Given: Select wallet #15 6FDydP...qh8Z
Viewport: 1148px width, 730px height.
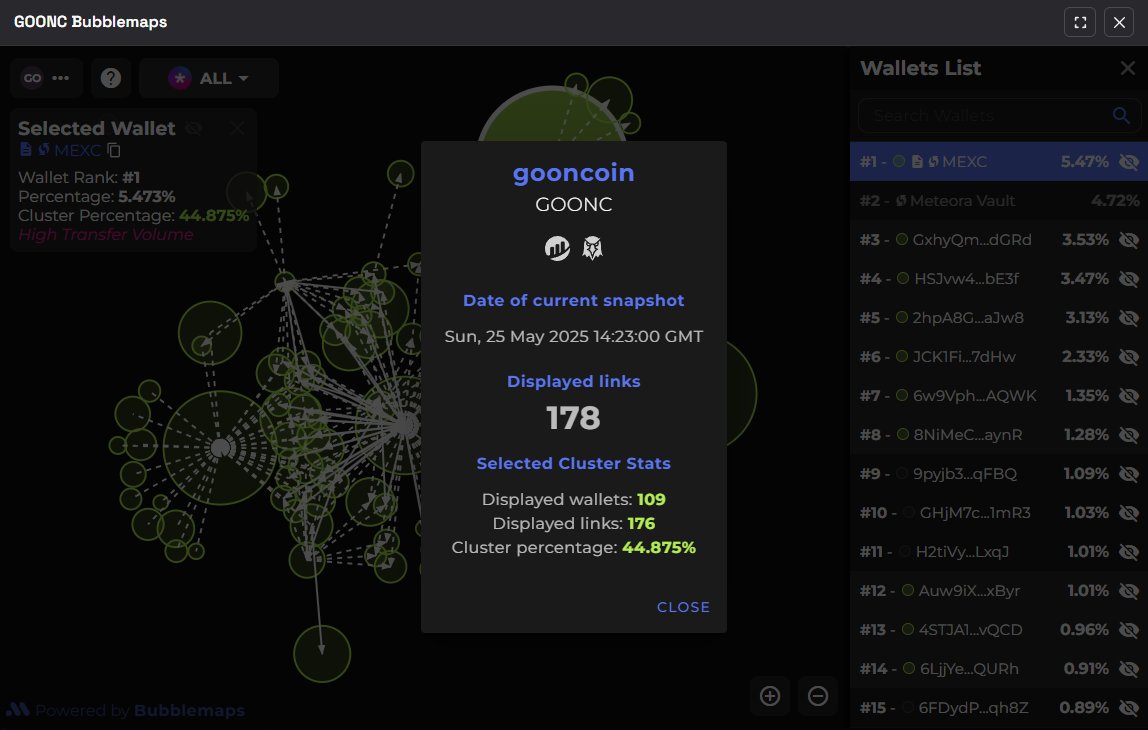Looking at the screenshot, I should (999, 708).
